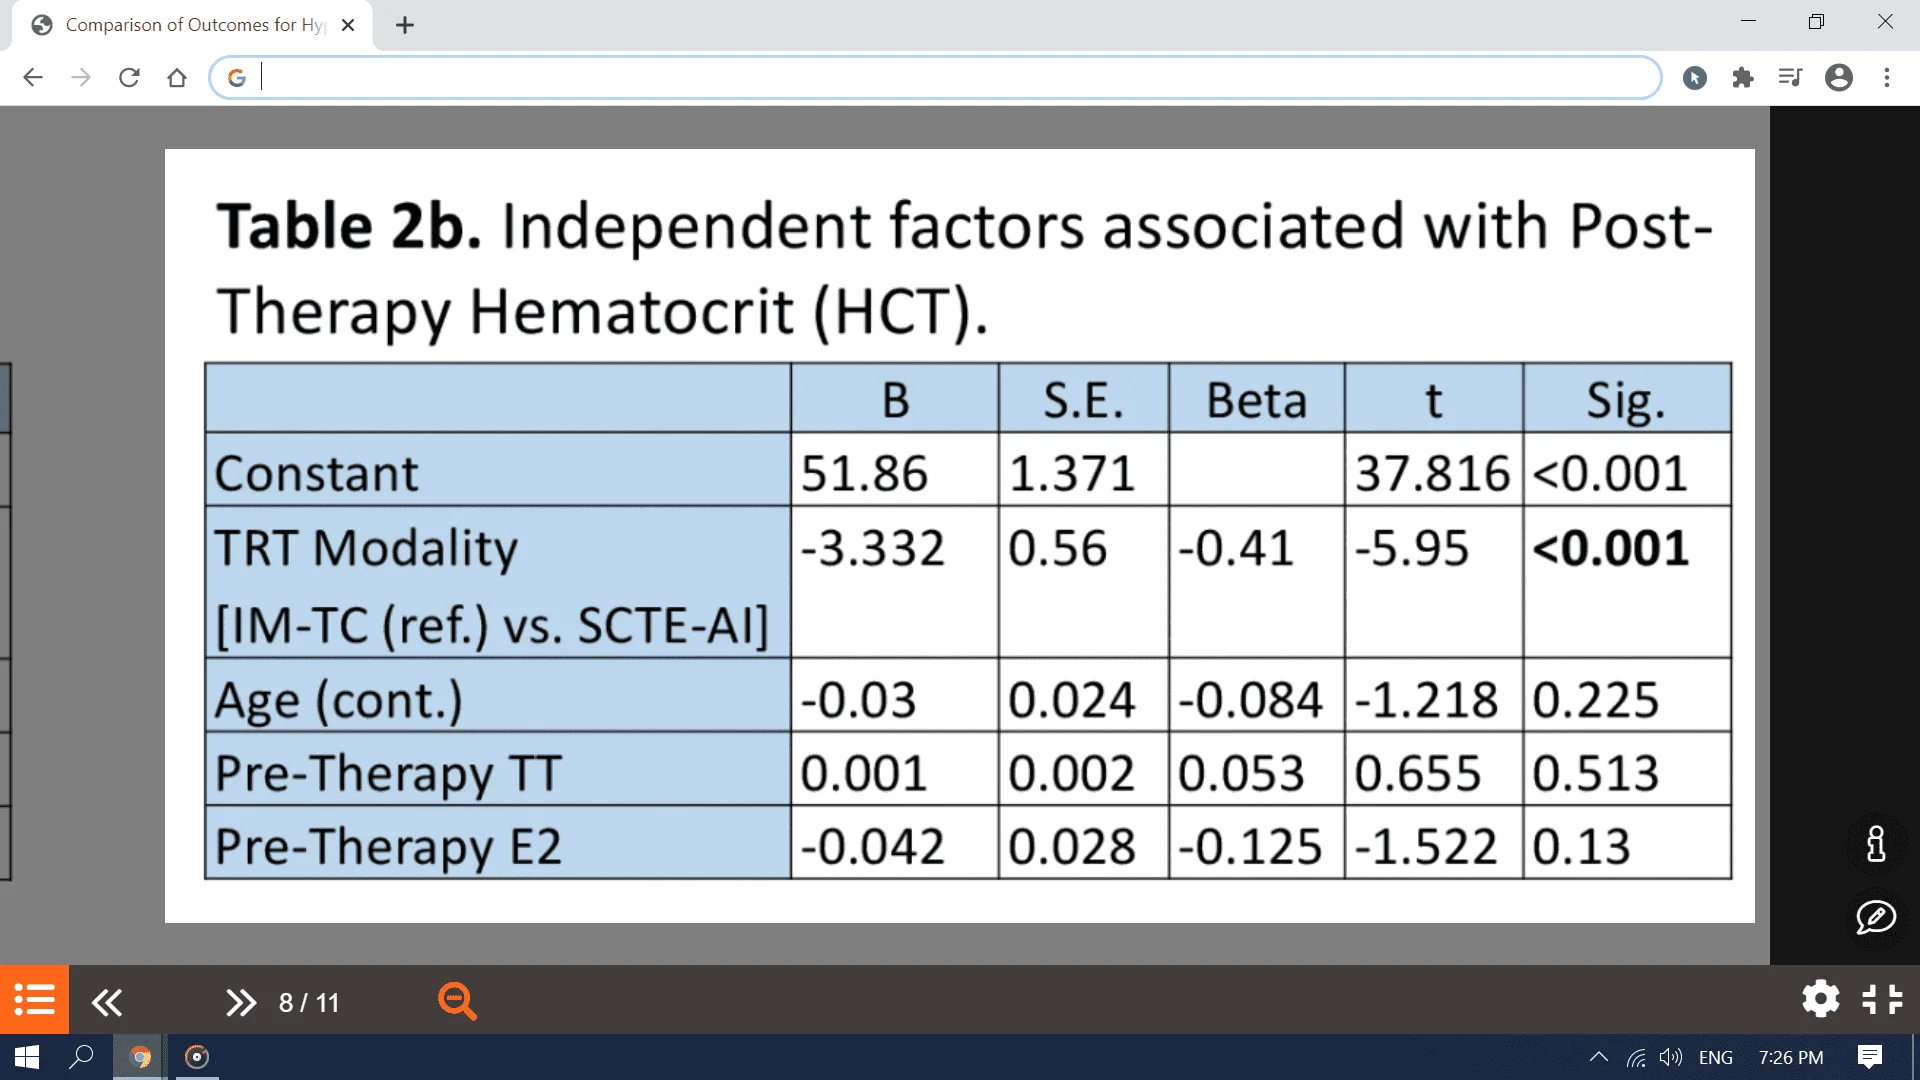Click the -0.125 Beta value
Viewport: 1920px width, 1080px height.
pyautogui.click(x=1250, y=846)
